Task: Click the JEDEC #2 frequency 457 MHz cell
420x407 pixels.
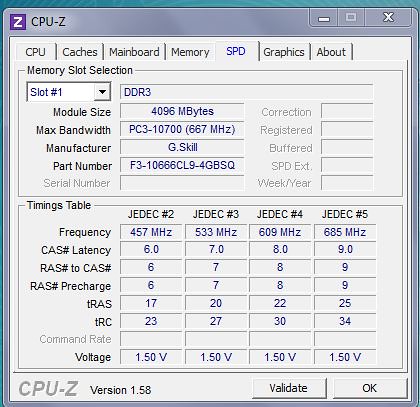Action: tap(151, 232)
